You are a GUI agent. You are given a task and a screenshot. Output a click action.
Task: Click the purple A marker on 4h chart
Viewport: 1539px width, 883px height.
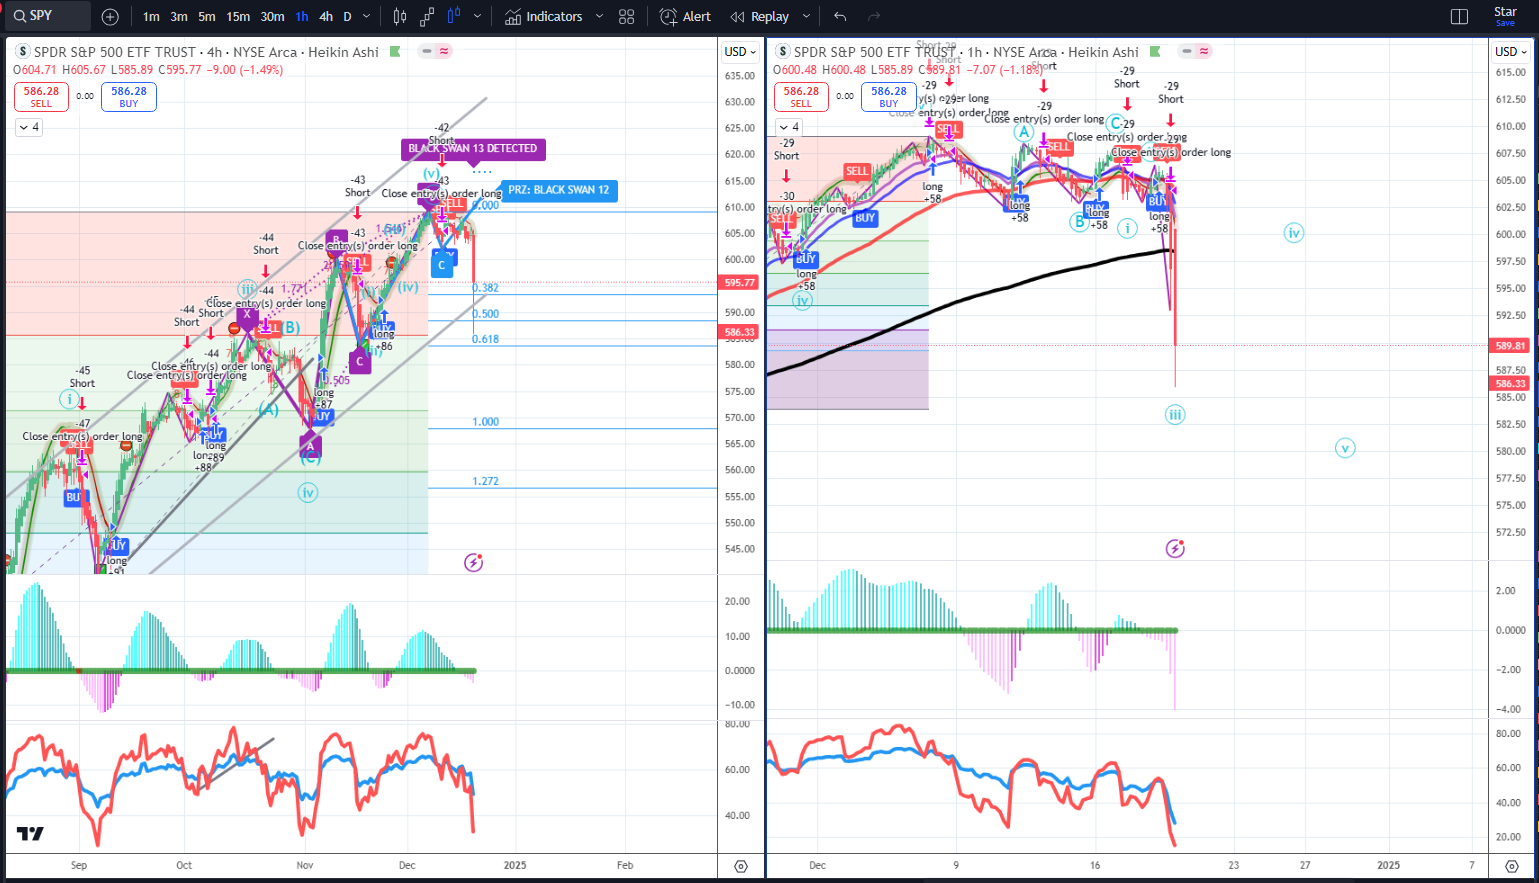[310, 446]
